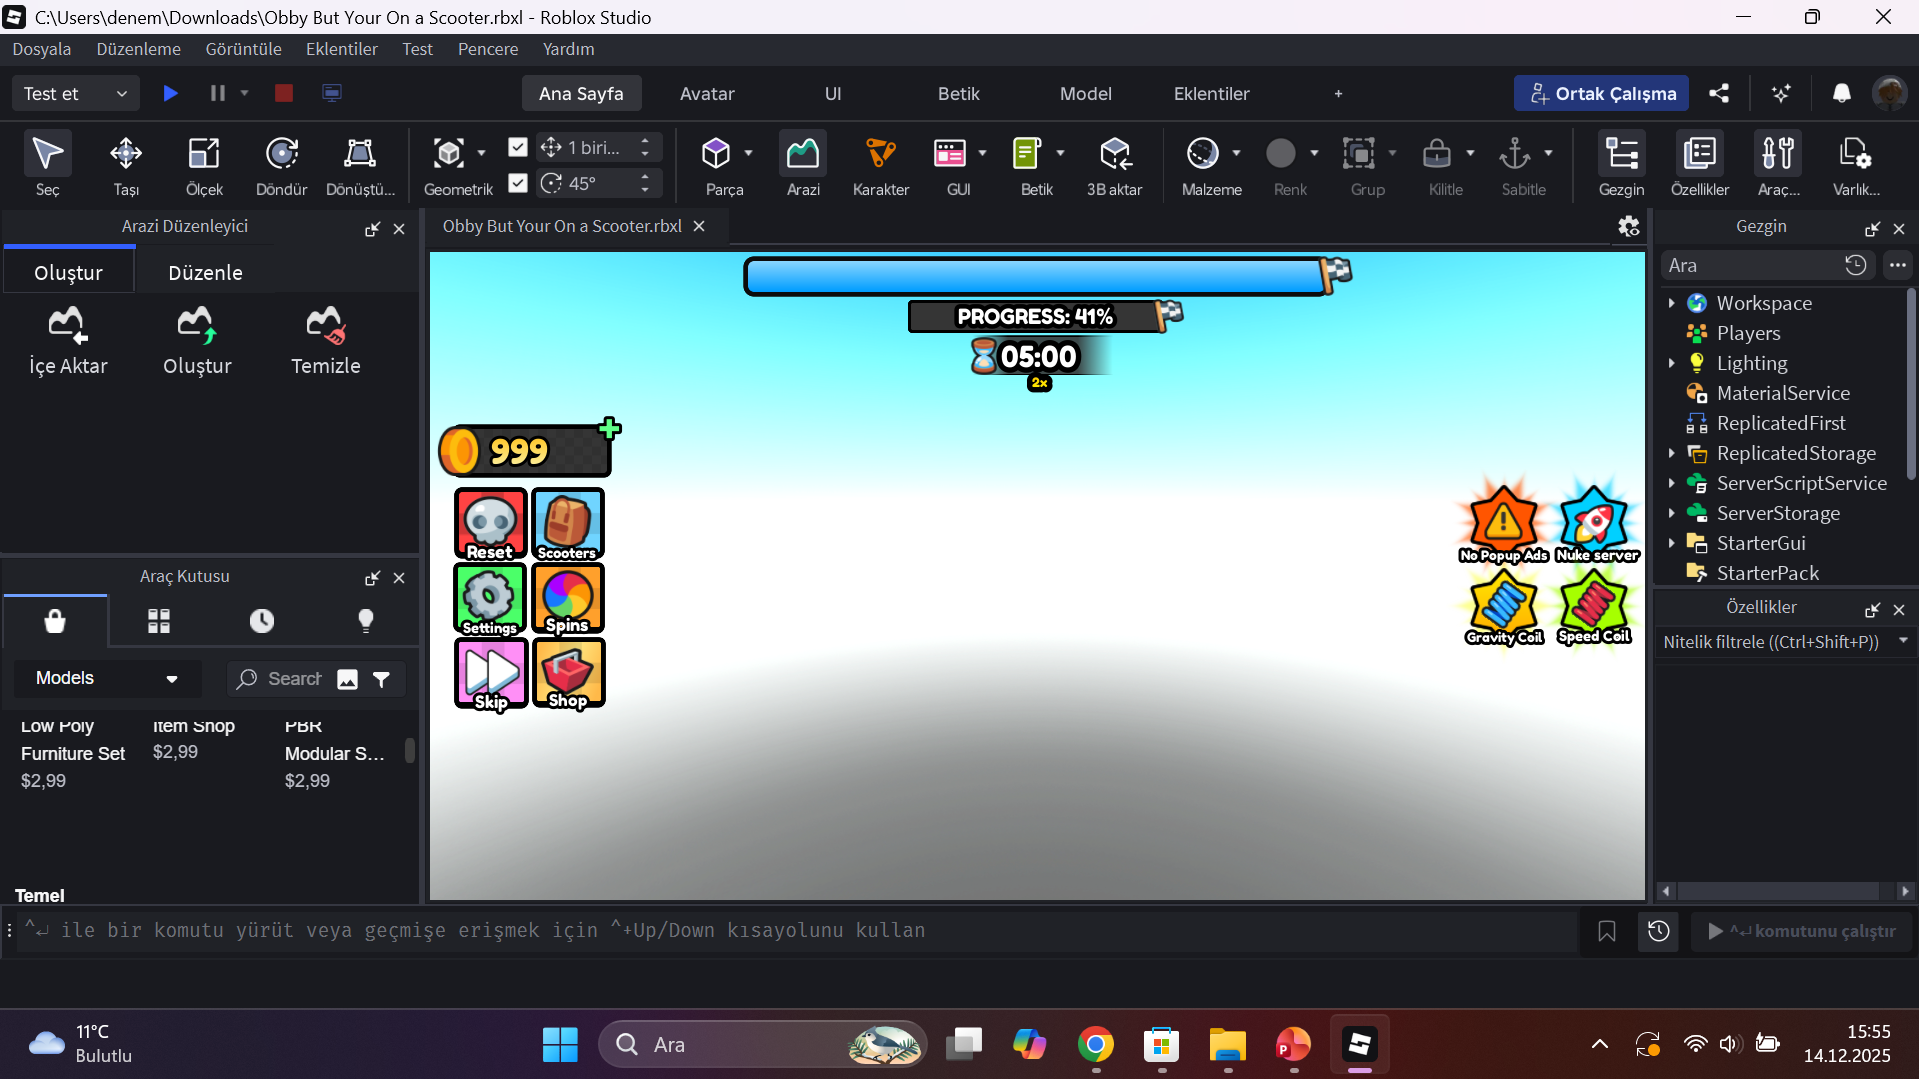The height and width of the screenshot is (1079, 1919).
Task: Toggle the Gezgin explorer panel button
Action: [x=1621, y=164]
